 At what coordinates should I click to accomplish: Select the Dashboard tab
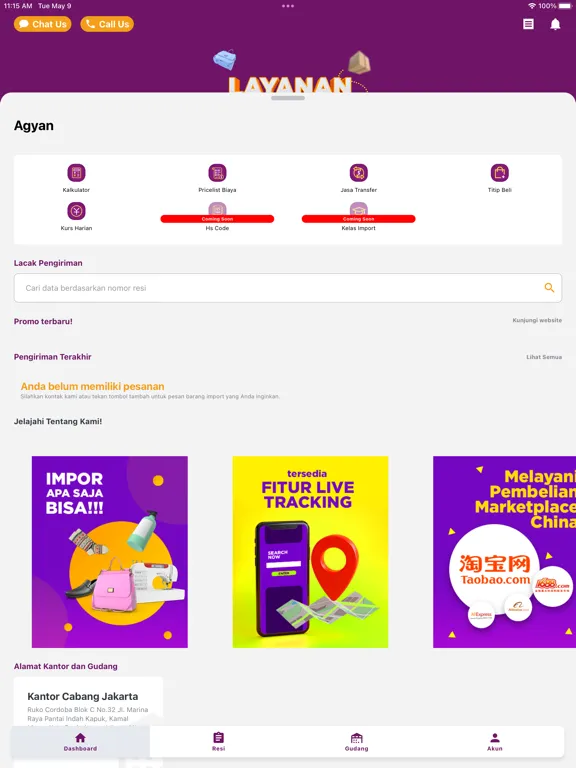80,742
